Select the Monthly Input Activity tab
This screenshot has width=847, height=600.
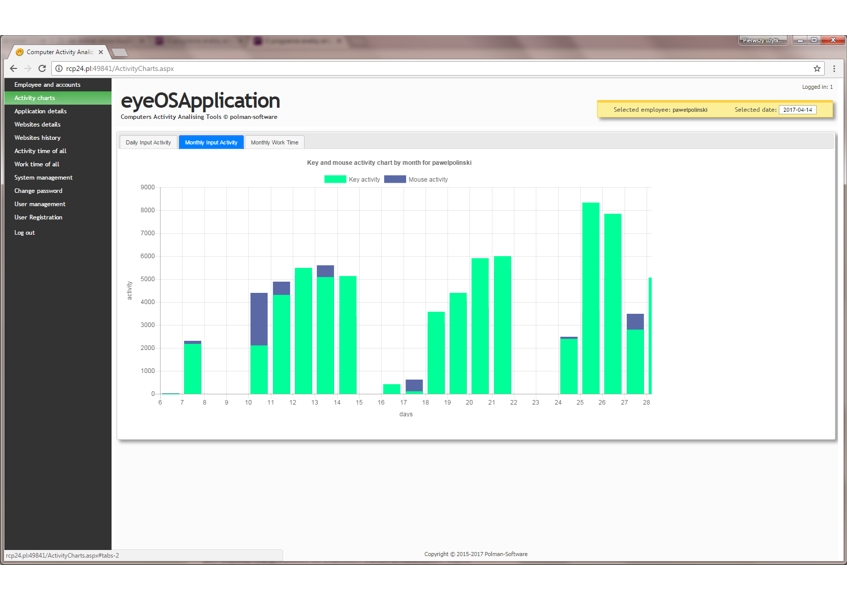211,142
